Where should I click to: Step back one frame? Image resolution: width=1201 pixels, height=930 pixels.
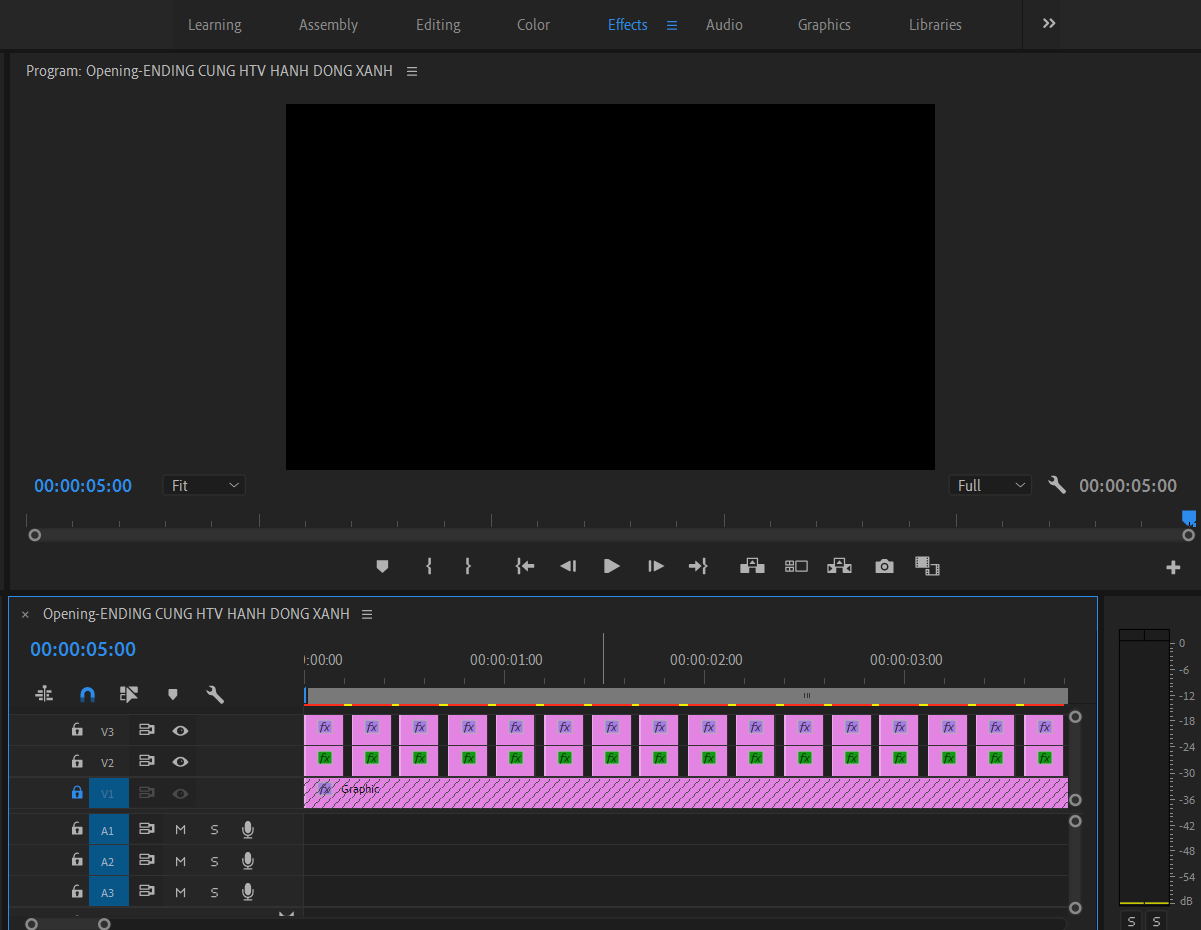click(x=568, y=566)
